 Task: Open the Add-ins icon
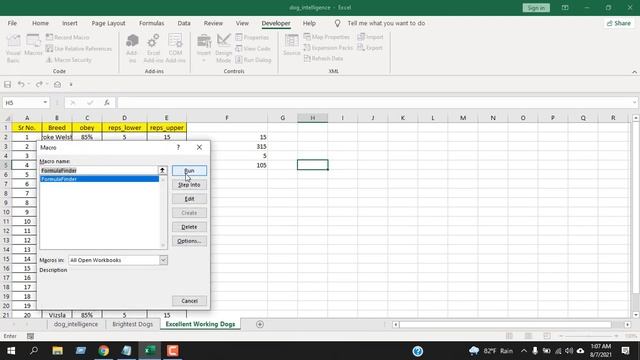click(x=132, y=48)
